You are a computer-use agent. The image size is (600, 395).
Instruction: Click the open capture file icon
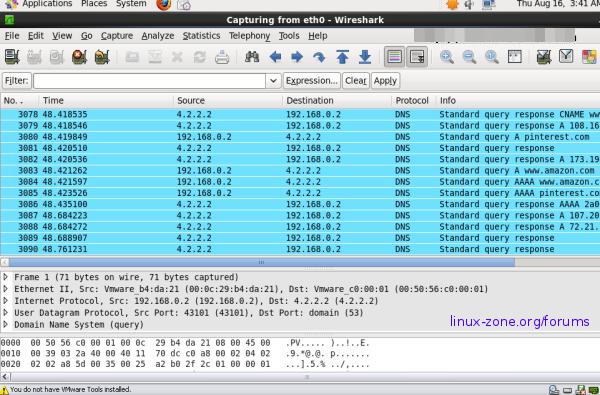(x=132, y=57)
